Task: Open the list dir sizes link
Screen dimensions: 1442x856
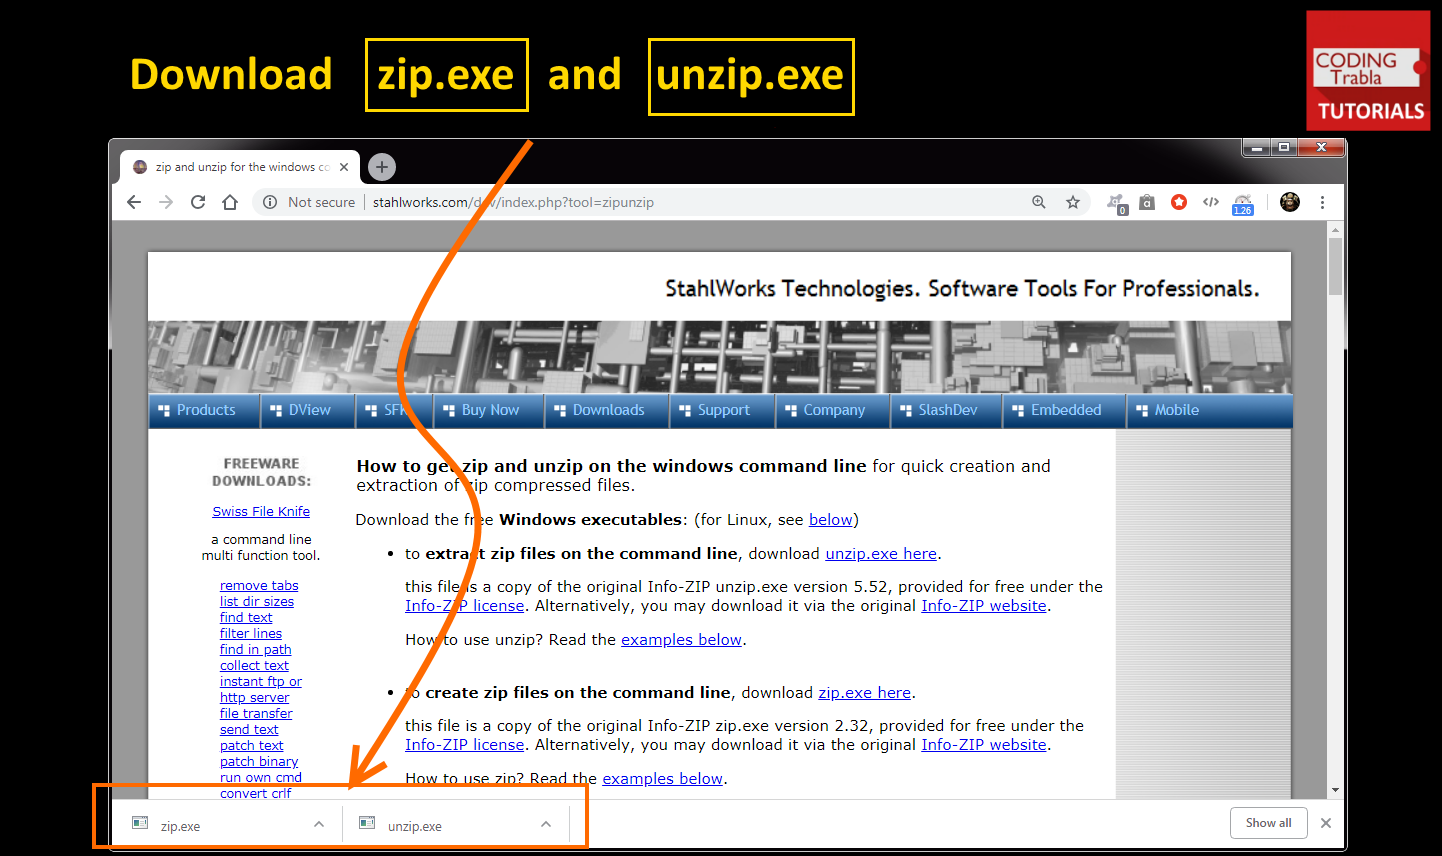Action: [257, 601]
